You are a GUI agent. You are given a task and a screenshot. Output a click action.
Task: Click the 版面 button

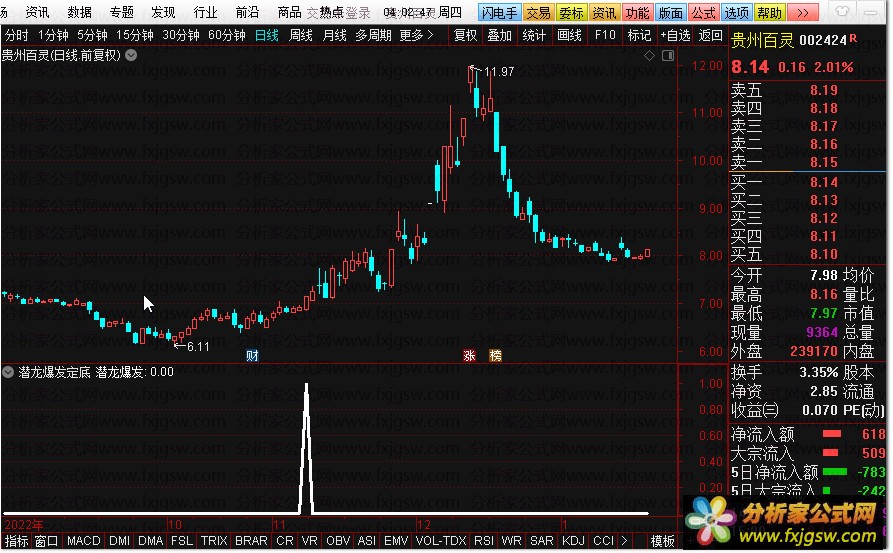[670, 13]
